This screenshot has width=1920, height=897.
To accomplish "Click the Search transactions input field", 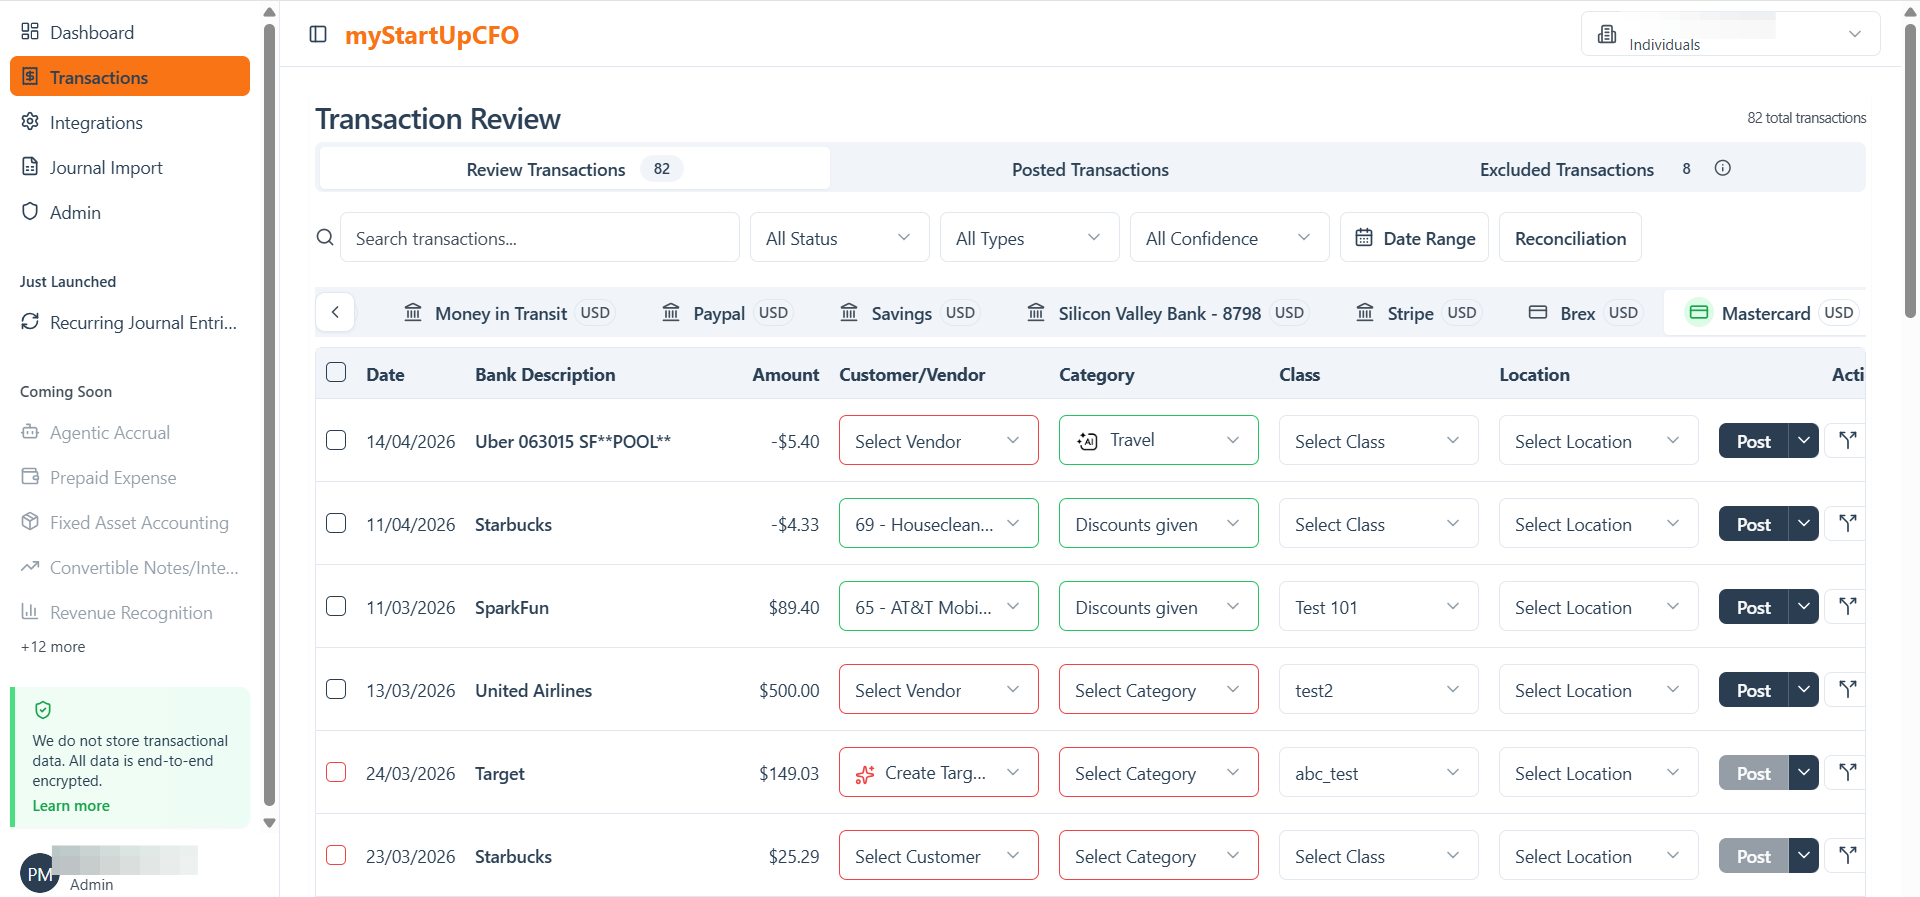I will coord(540,238).
